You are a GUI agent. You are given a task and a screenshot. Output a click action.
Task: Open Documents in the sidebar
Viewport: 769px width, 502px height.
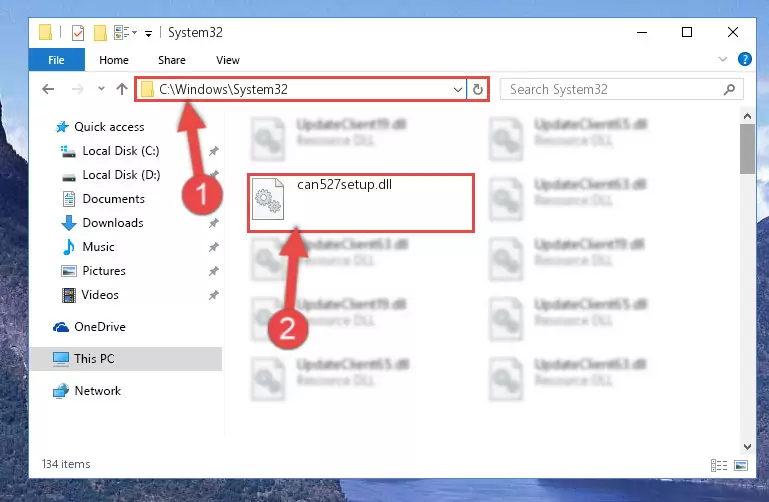tap(113, 199)
